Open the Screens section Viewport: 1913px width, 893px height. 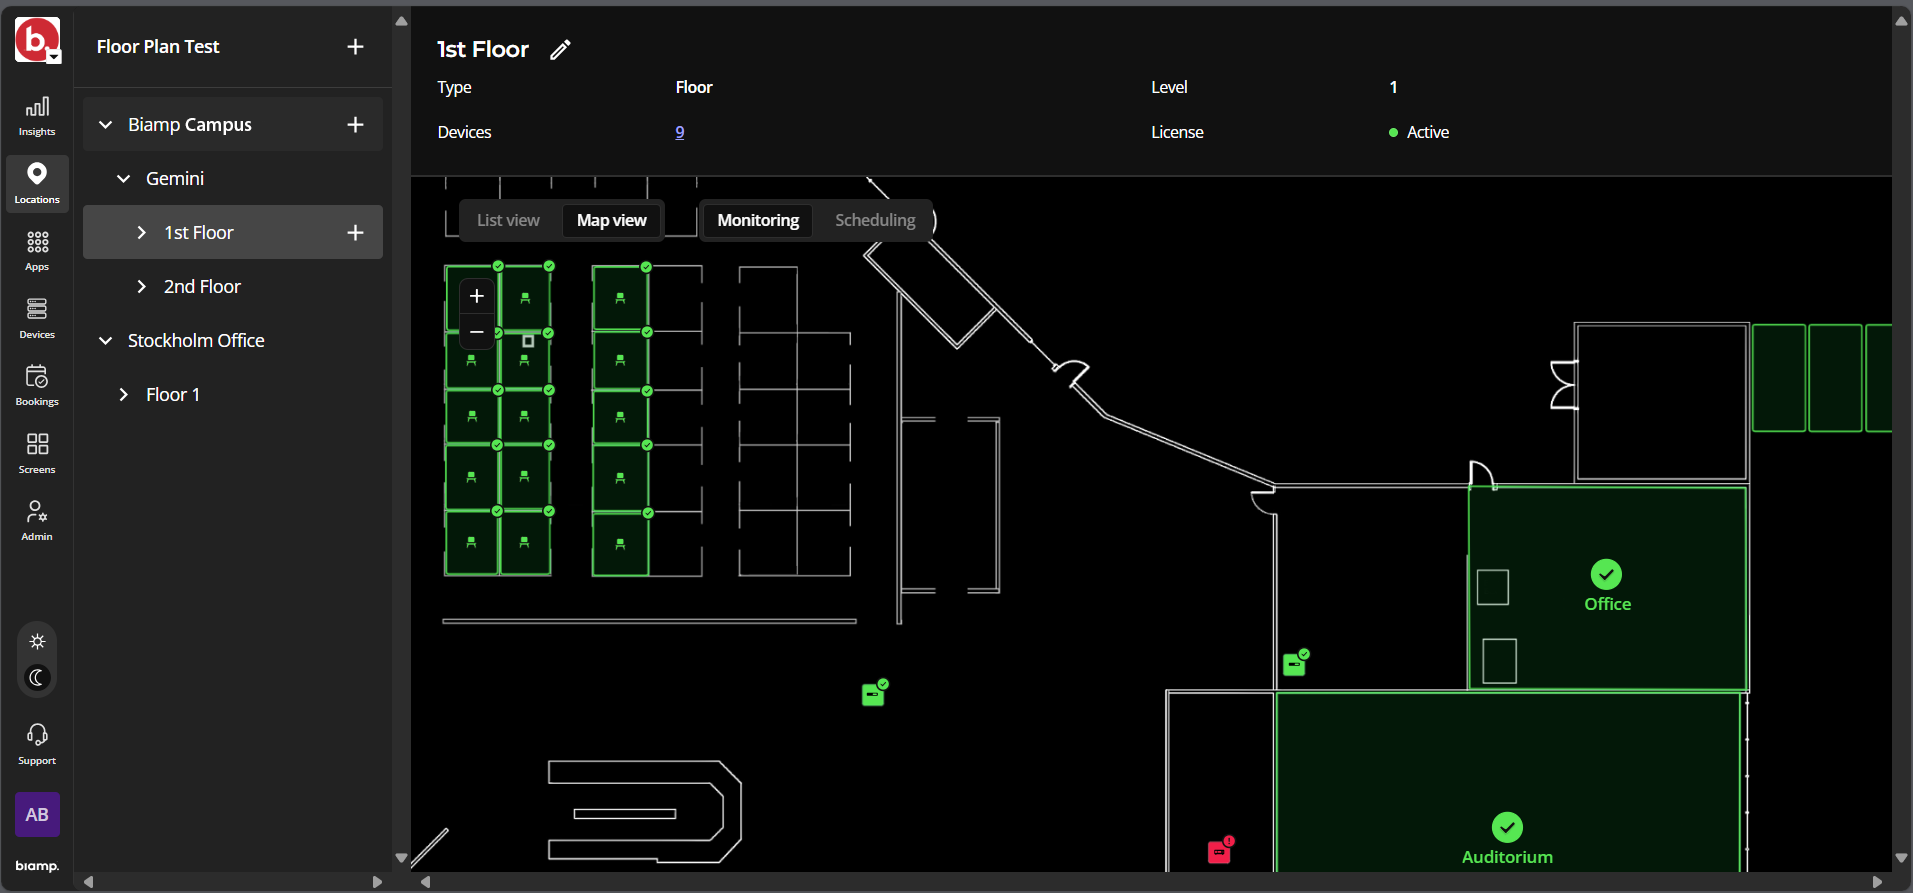tap(37, 453)
